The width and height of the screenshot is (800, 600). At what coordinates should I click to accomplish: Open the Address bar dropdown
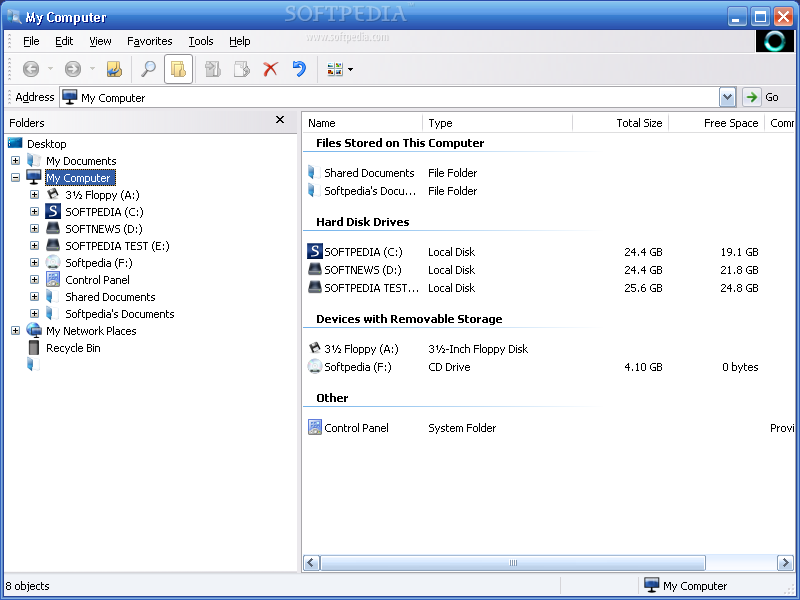(728, 97)
